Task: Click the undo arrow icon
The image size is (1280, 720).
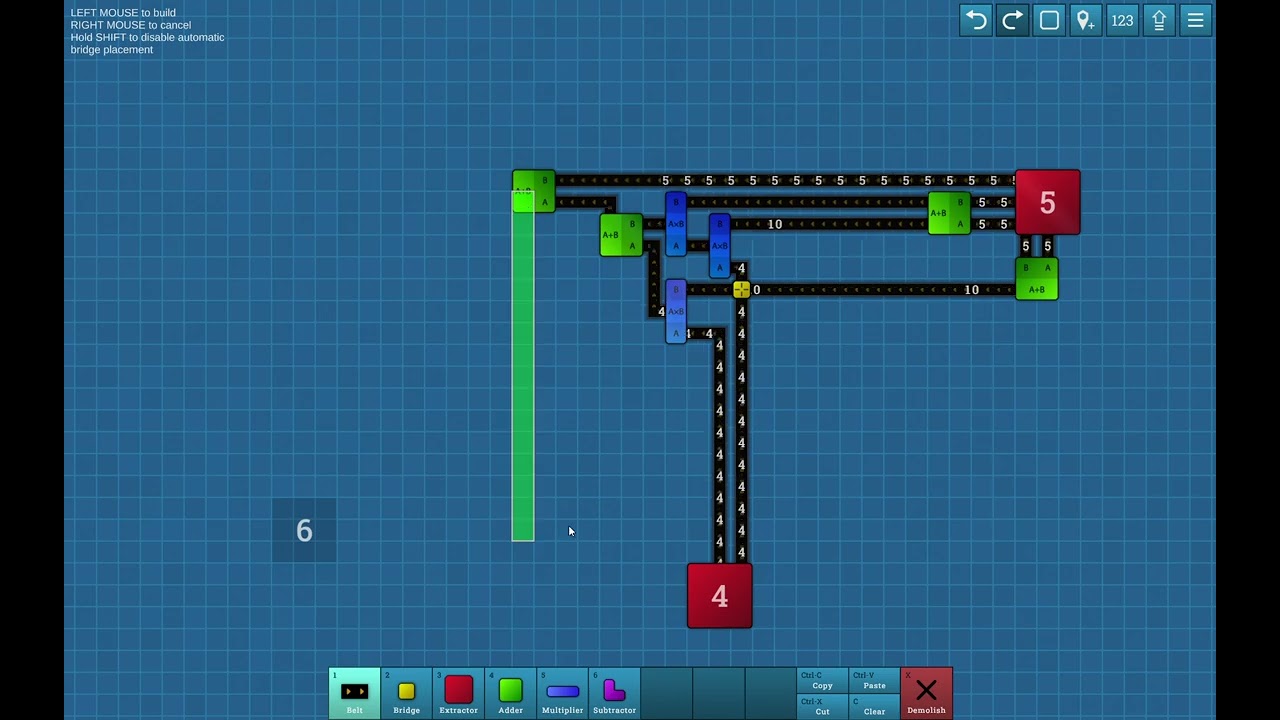Action: click(x=976, y=20)
